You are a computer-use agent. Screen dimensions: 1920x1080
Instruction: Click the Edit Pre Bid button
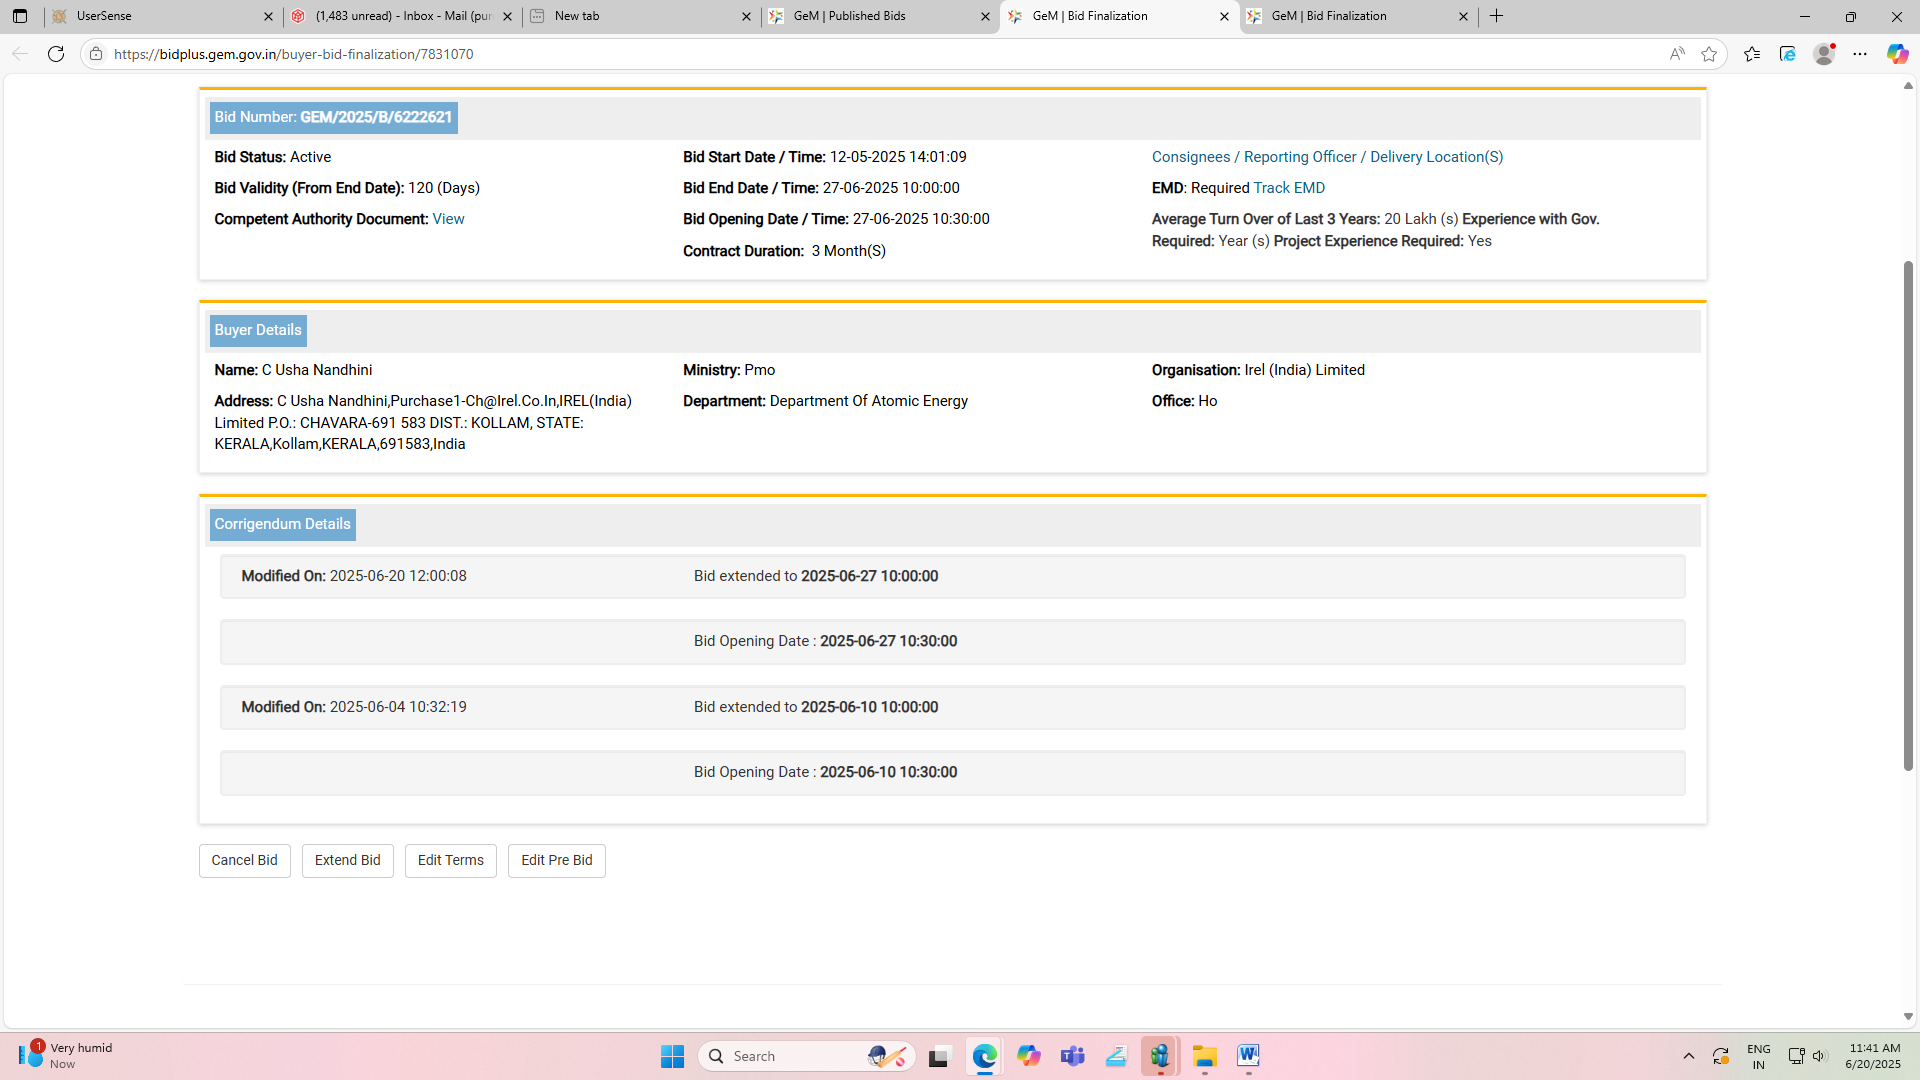[x=557, y=860]
